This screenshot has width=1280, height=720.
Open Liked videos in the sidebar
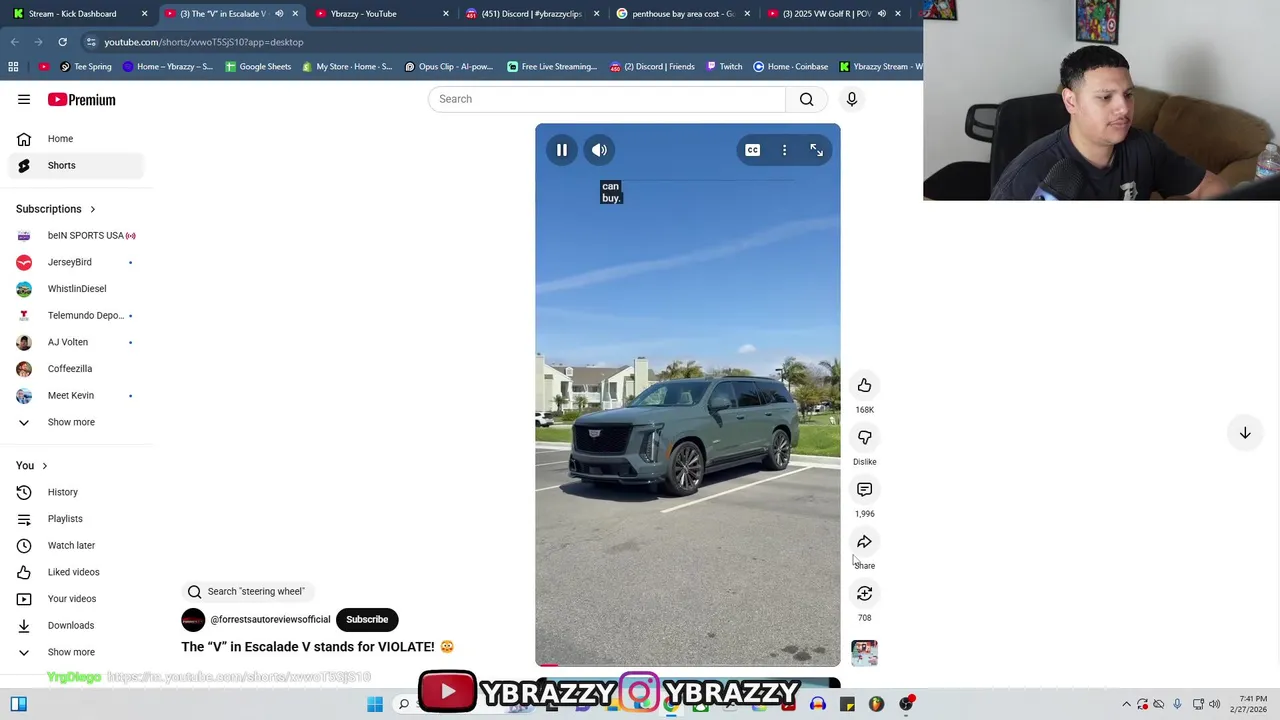pos(76,572)
